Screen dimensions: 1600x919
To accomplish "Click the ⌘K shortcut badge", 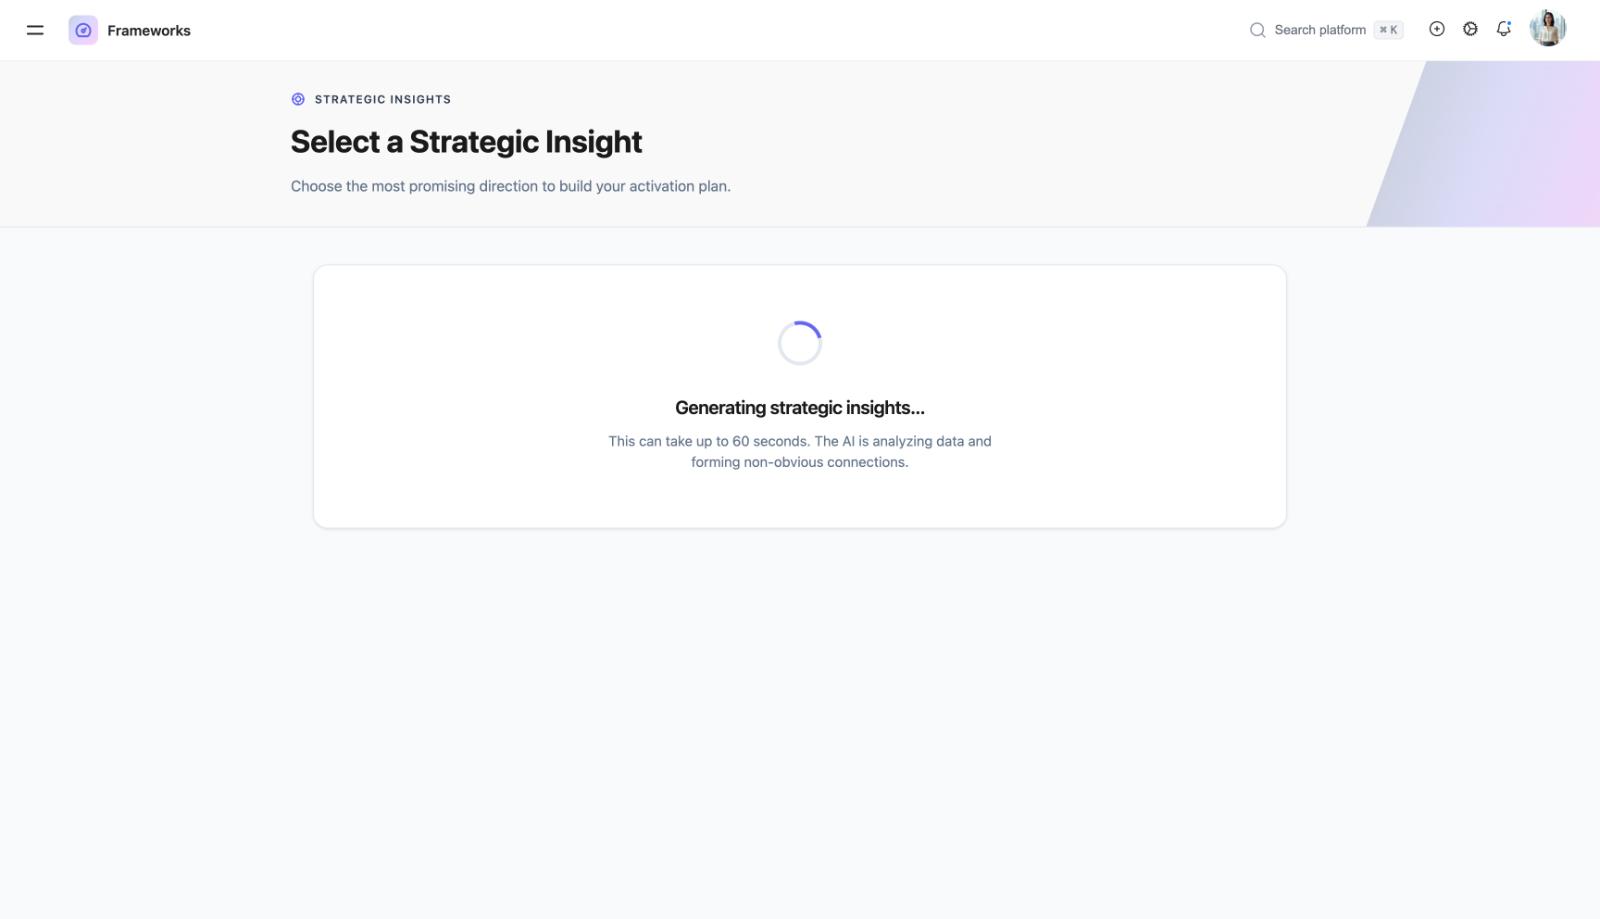I will pyautogui.click(x=1388, y=30).
